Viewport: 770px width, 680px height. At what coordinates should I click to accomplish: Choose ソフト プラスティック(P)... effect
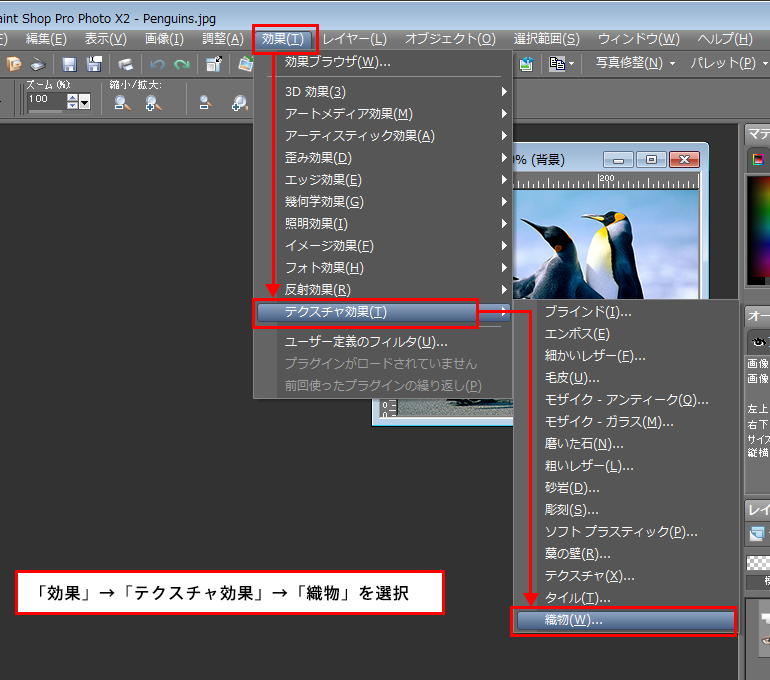pos(626,532)
